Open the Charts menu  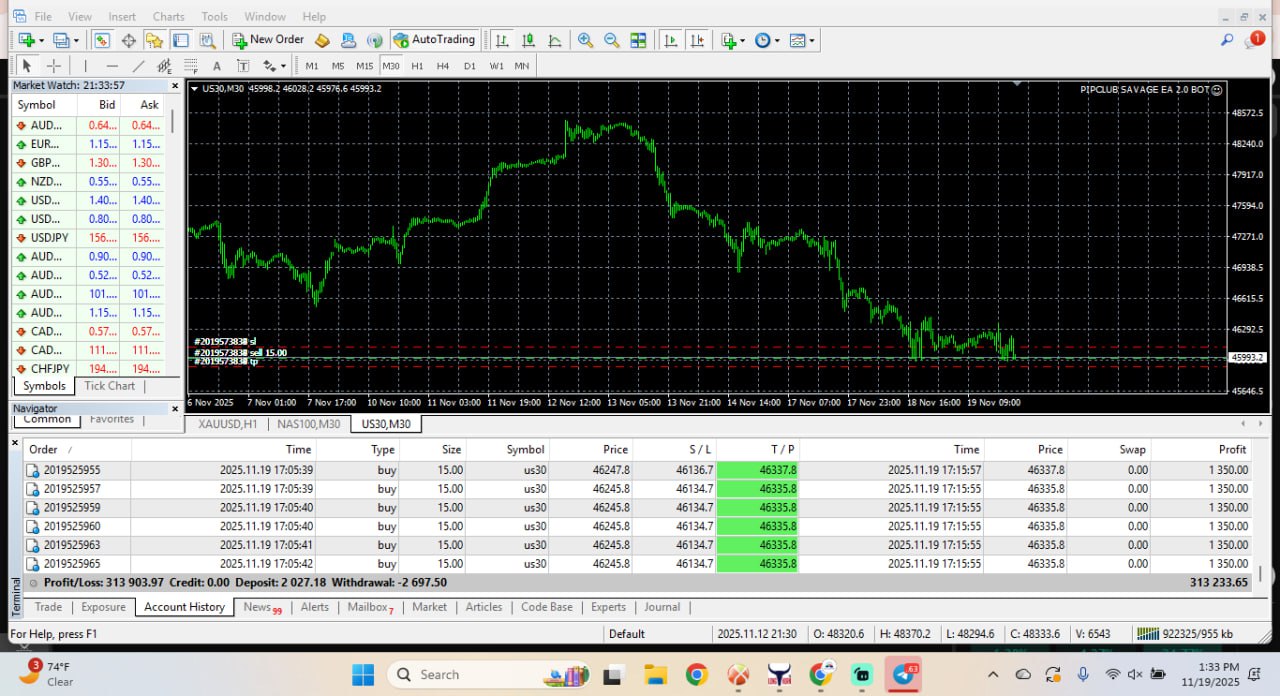click(x=168, y=16)
